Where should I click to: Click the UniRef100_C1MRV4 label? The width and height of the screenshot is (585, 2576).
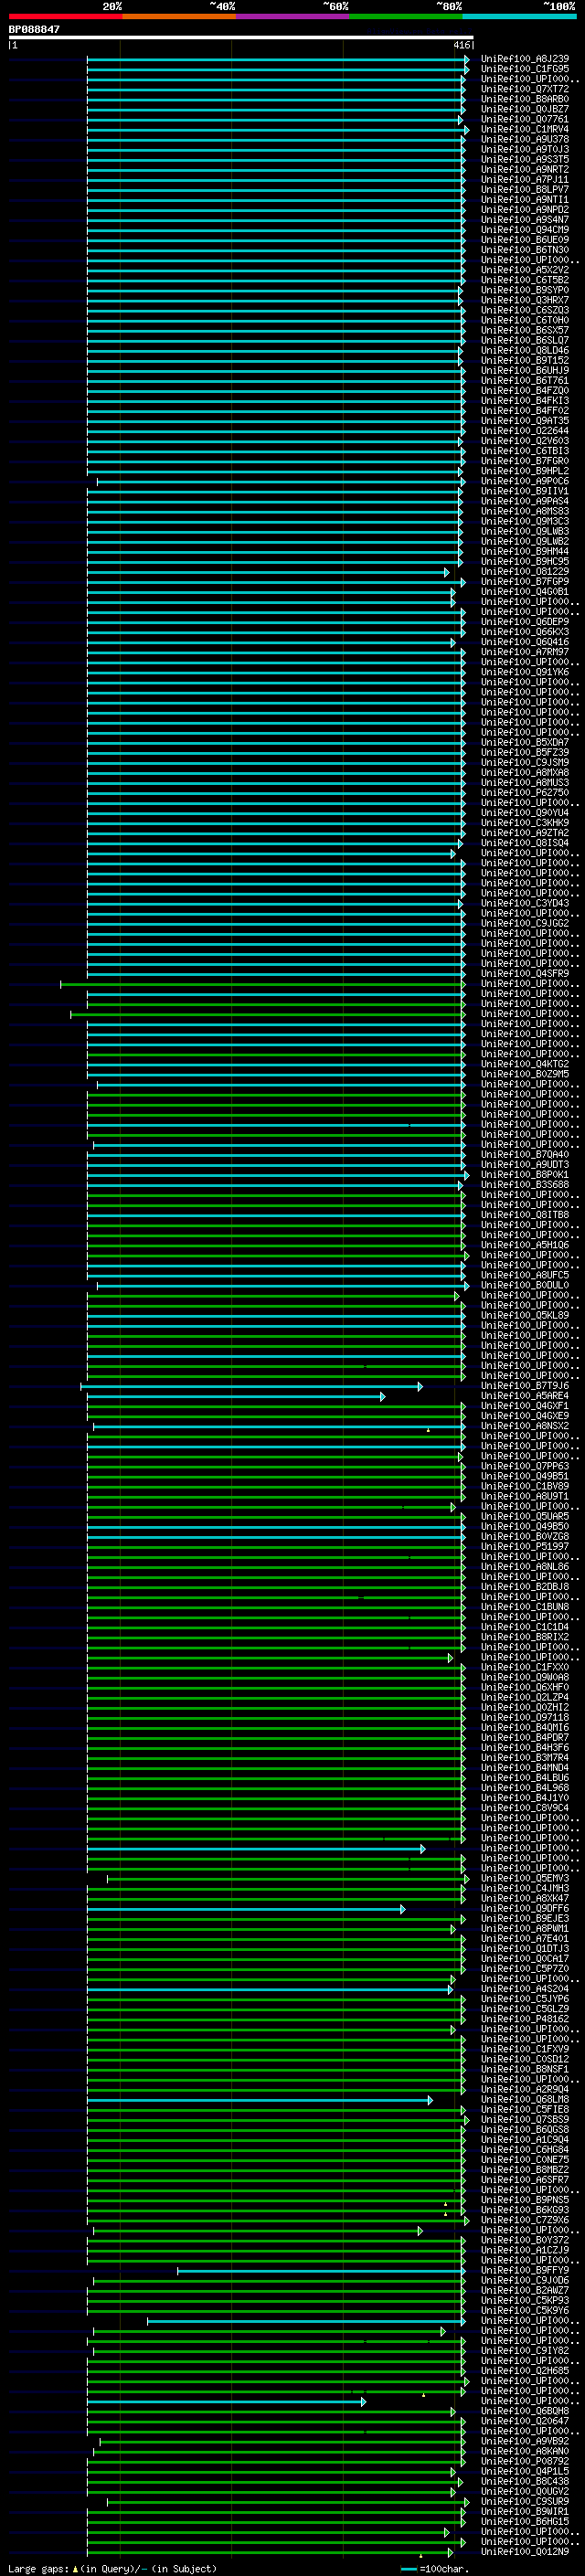(x=525, y=129)
